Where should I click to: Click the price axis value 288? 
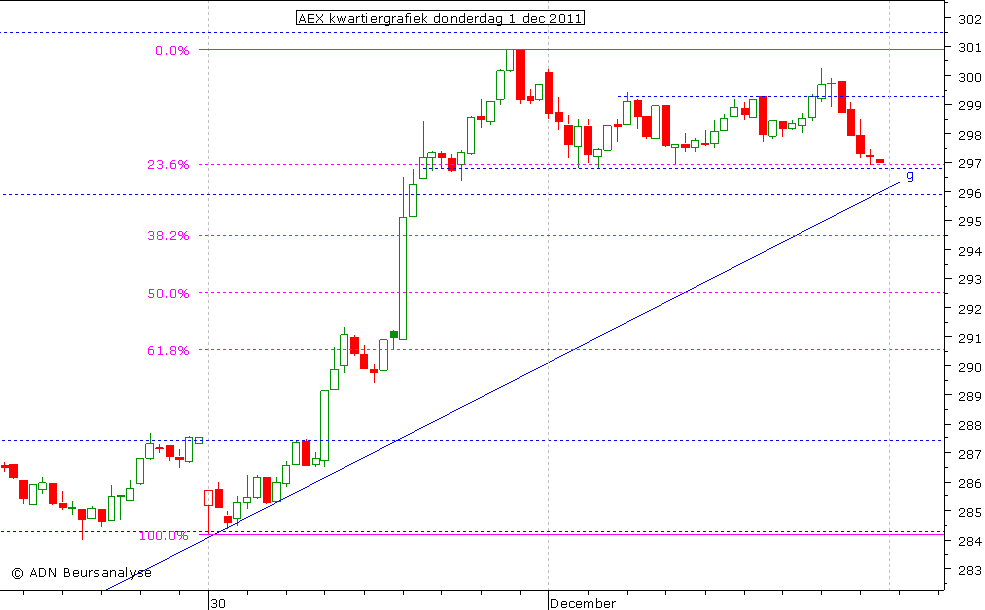click(x=970, y=425)
